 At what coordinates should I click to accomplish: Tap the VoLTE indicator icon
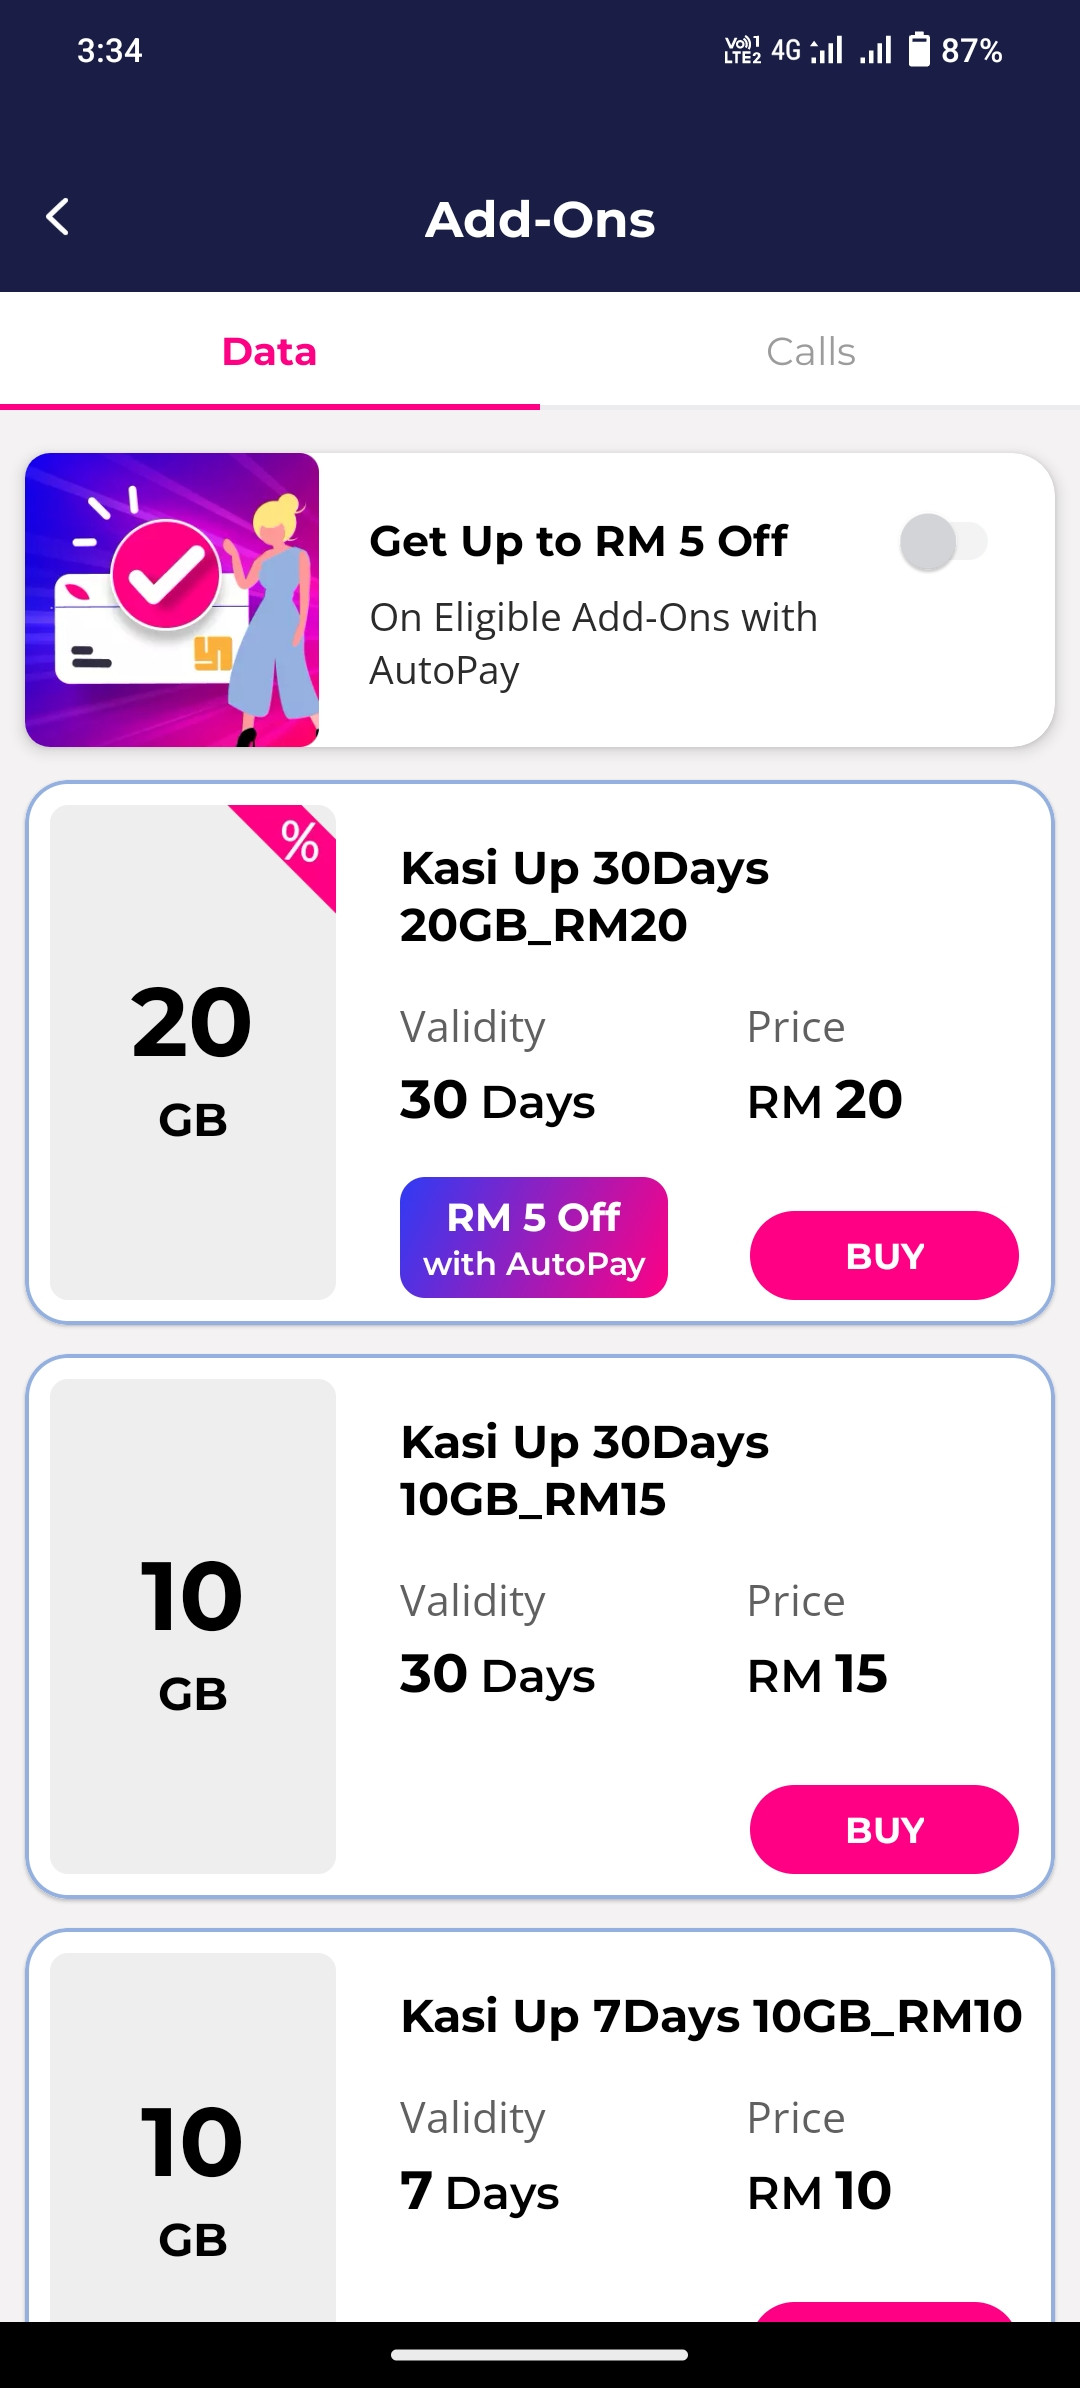(742, 49)
